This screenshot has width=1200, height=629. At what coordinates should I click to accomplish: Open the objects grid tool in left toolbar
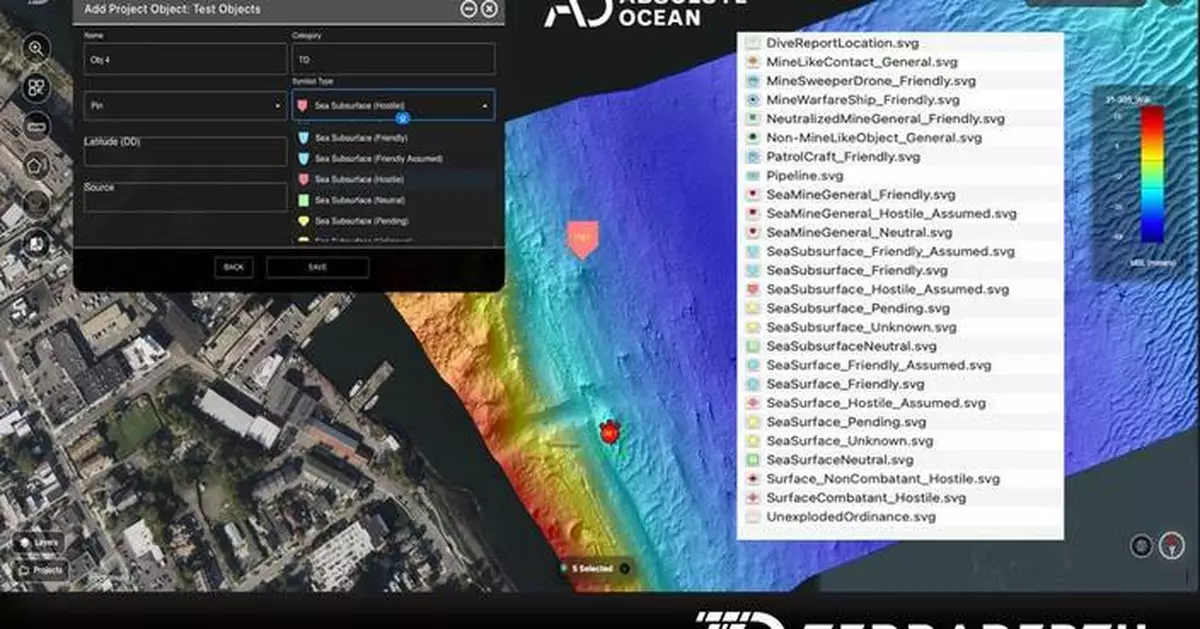[37, 87]
